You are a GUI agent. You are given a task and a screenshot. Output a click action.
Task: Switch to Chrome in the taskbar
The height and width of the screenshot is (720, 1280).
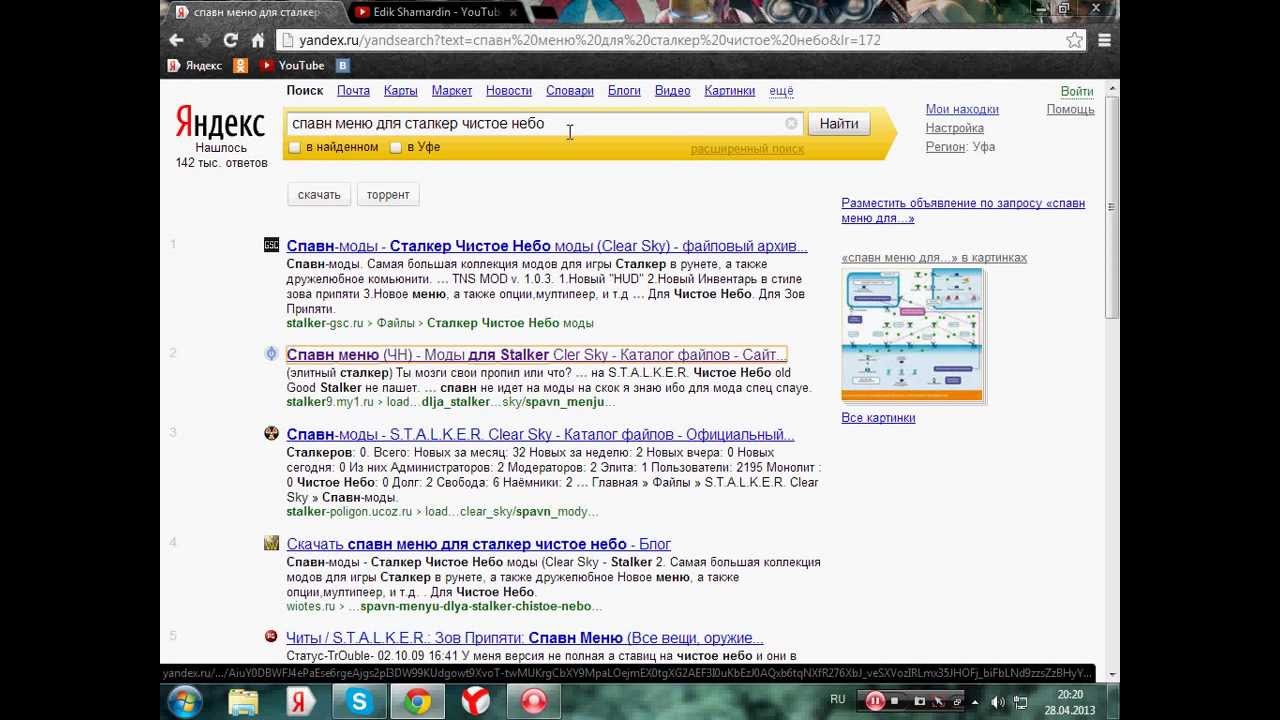point(417,702)
